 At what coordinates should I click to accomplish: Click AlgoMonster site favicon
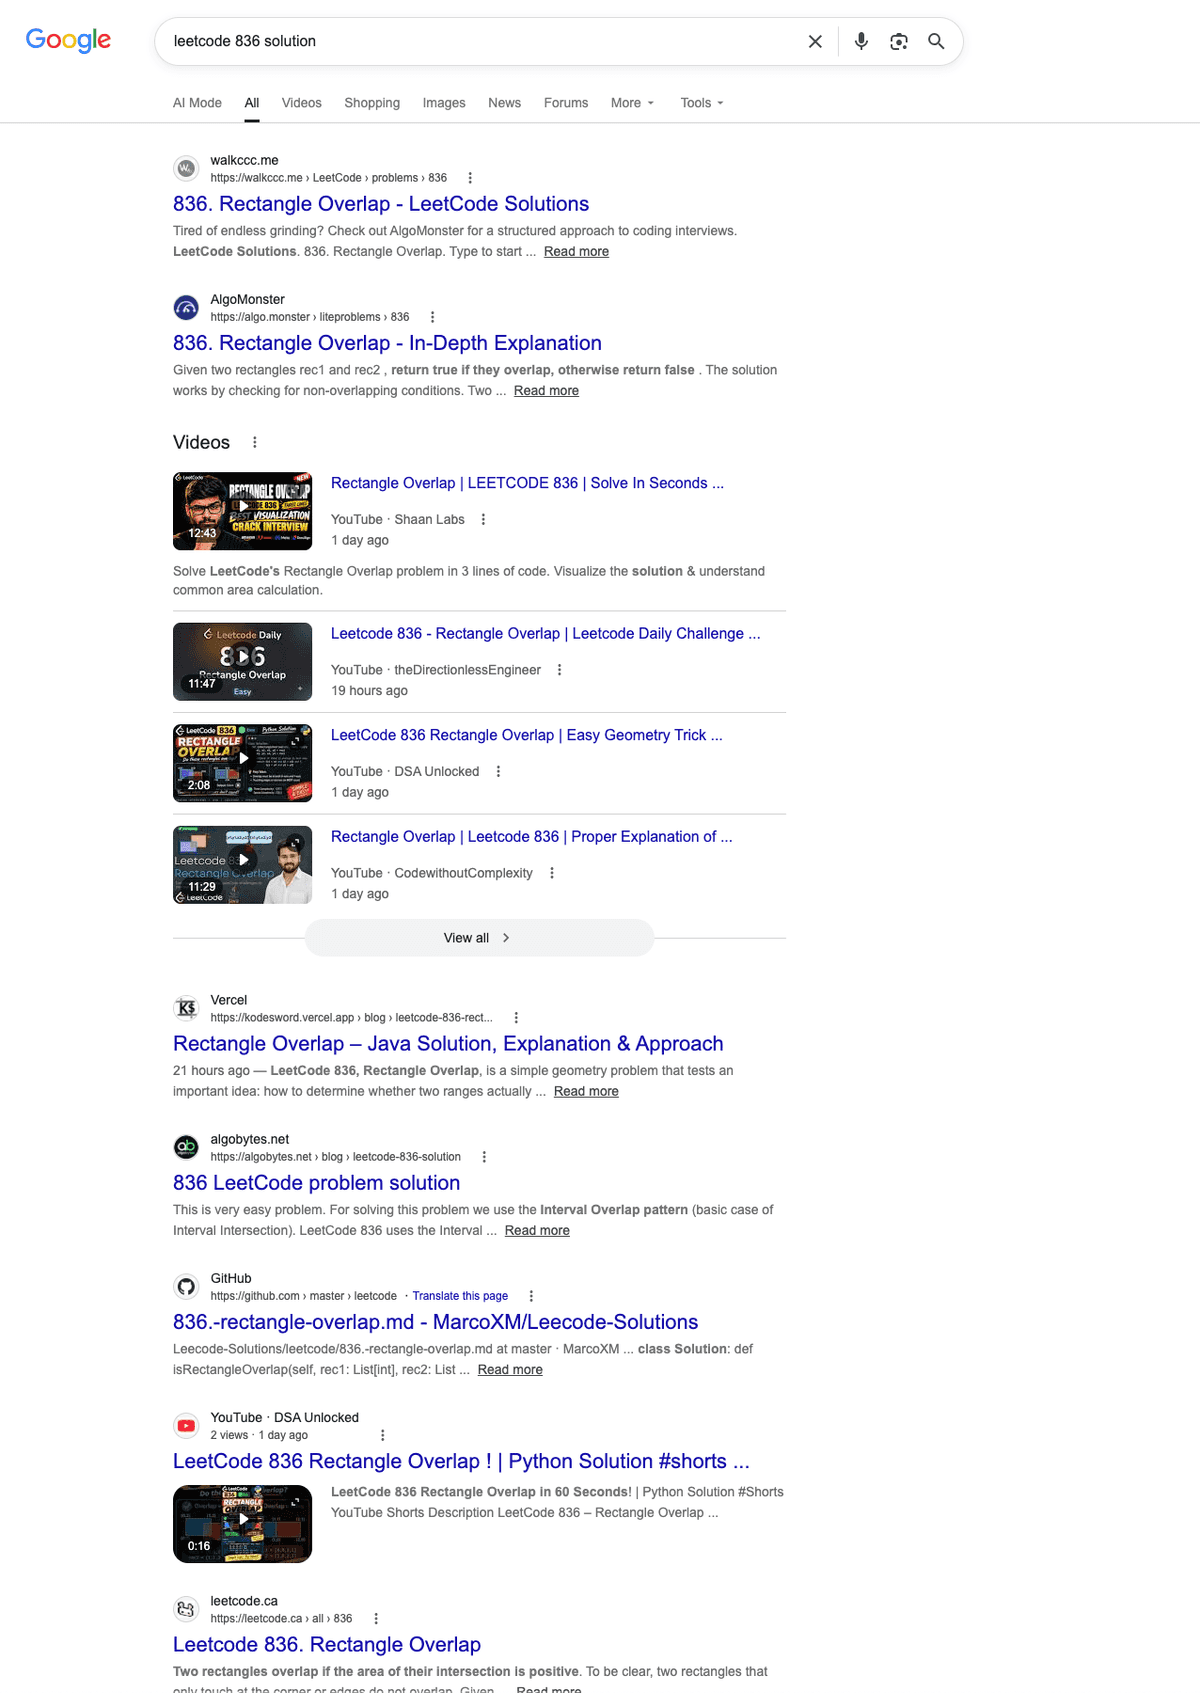186,307
